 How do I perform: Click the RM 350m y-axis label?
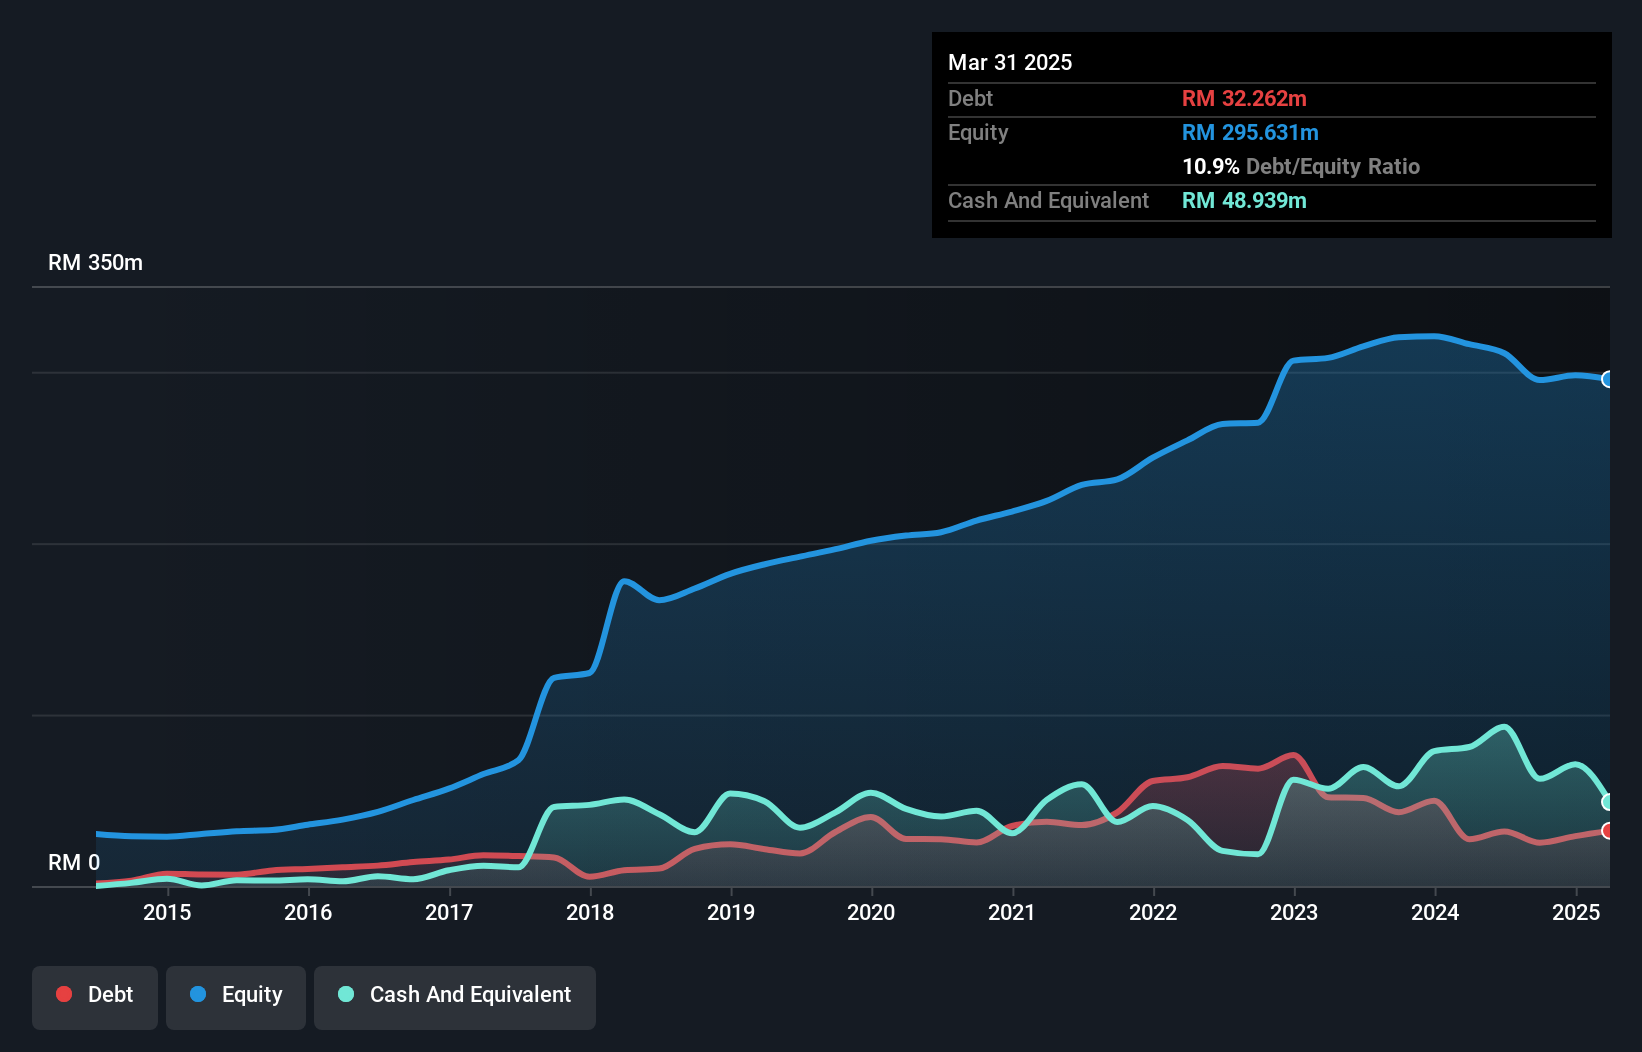(x=95, y=263)
